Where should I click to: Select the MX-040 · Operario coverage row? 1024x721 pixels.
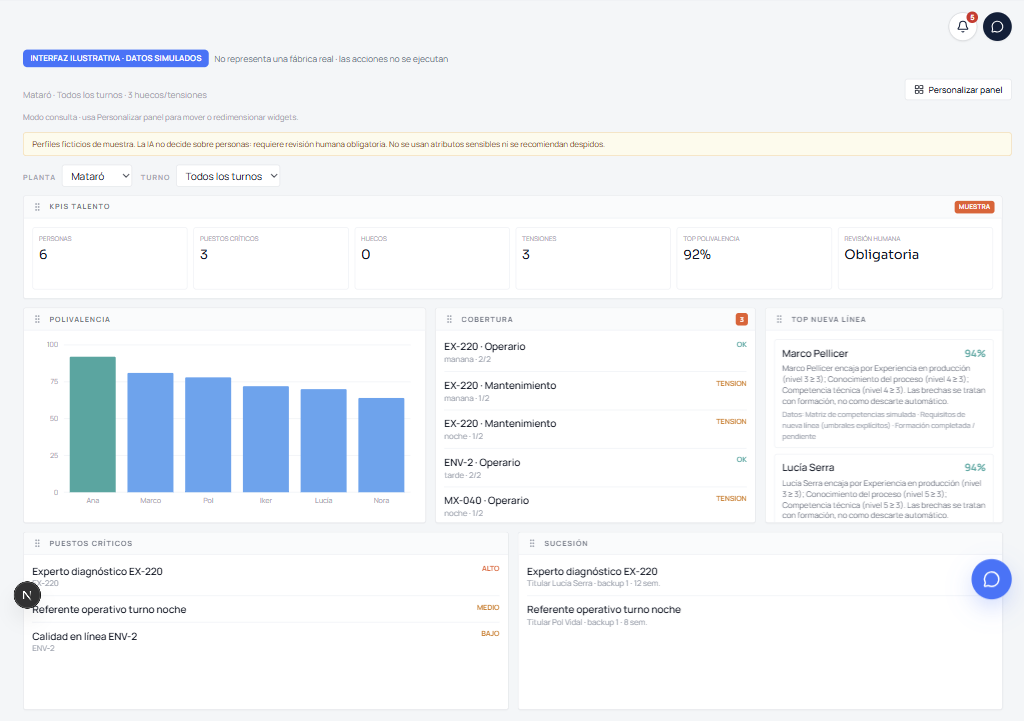pos(595,506)
